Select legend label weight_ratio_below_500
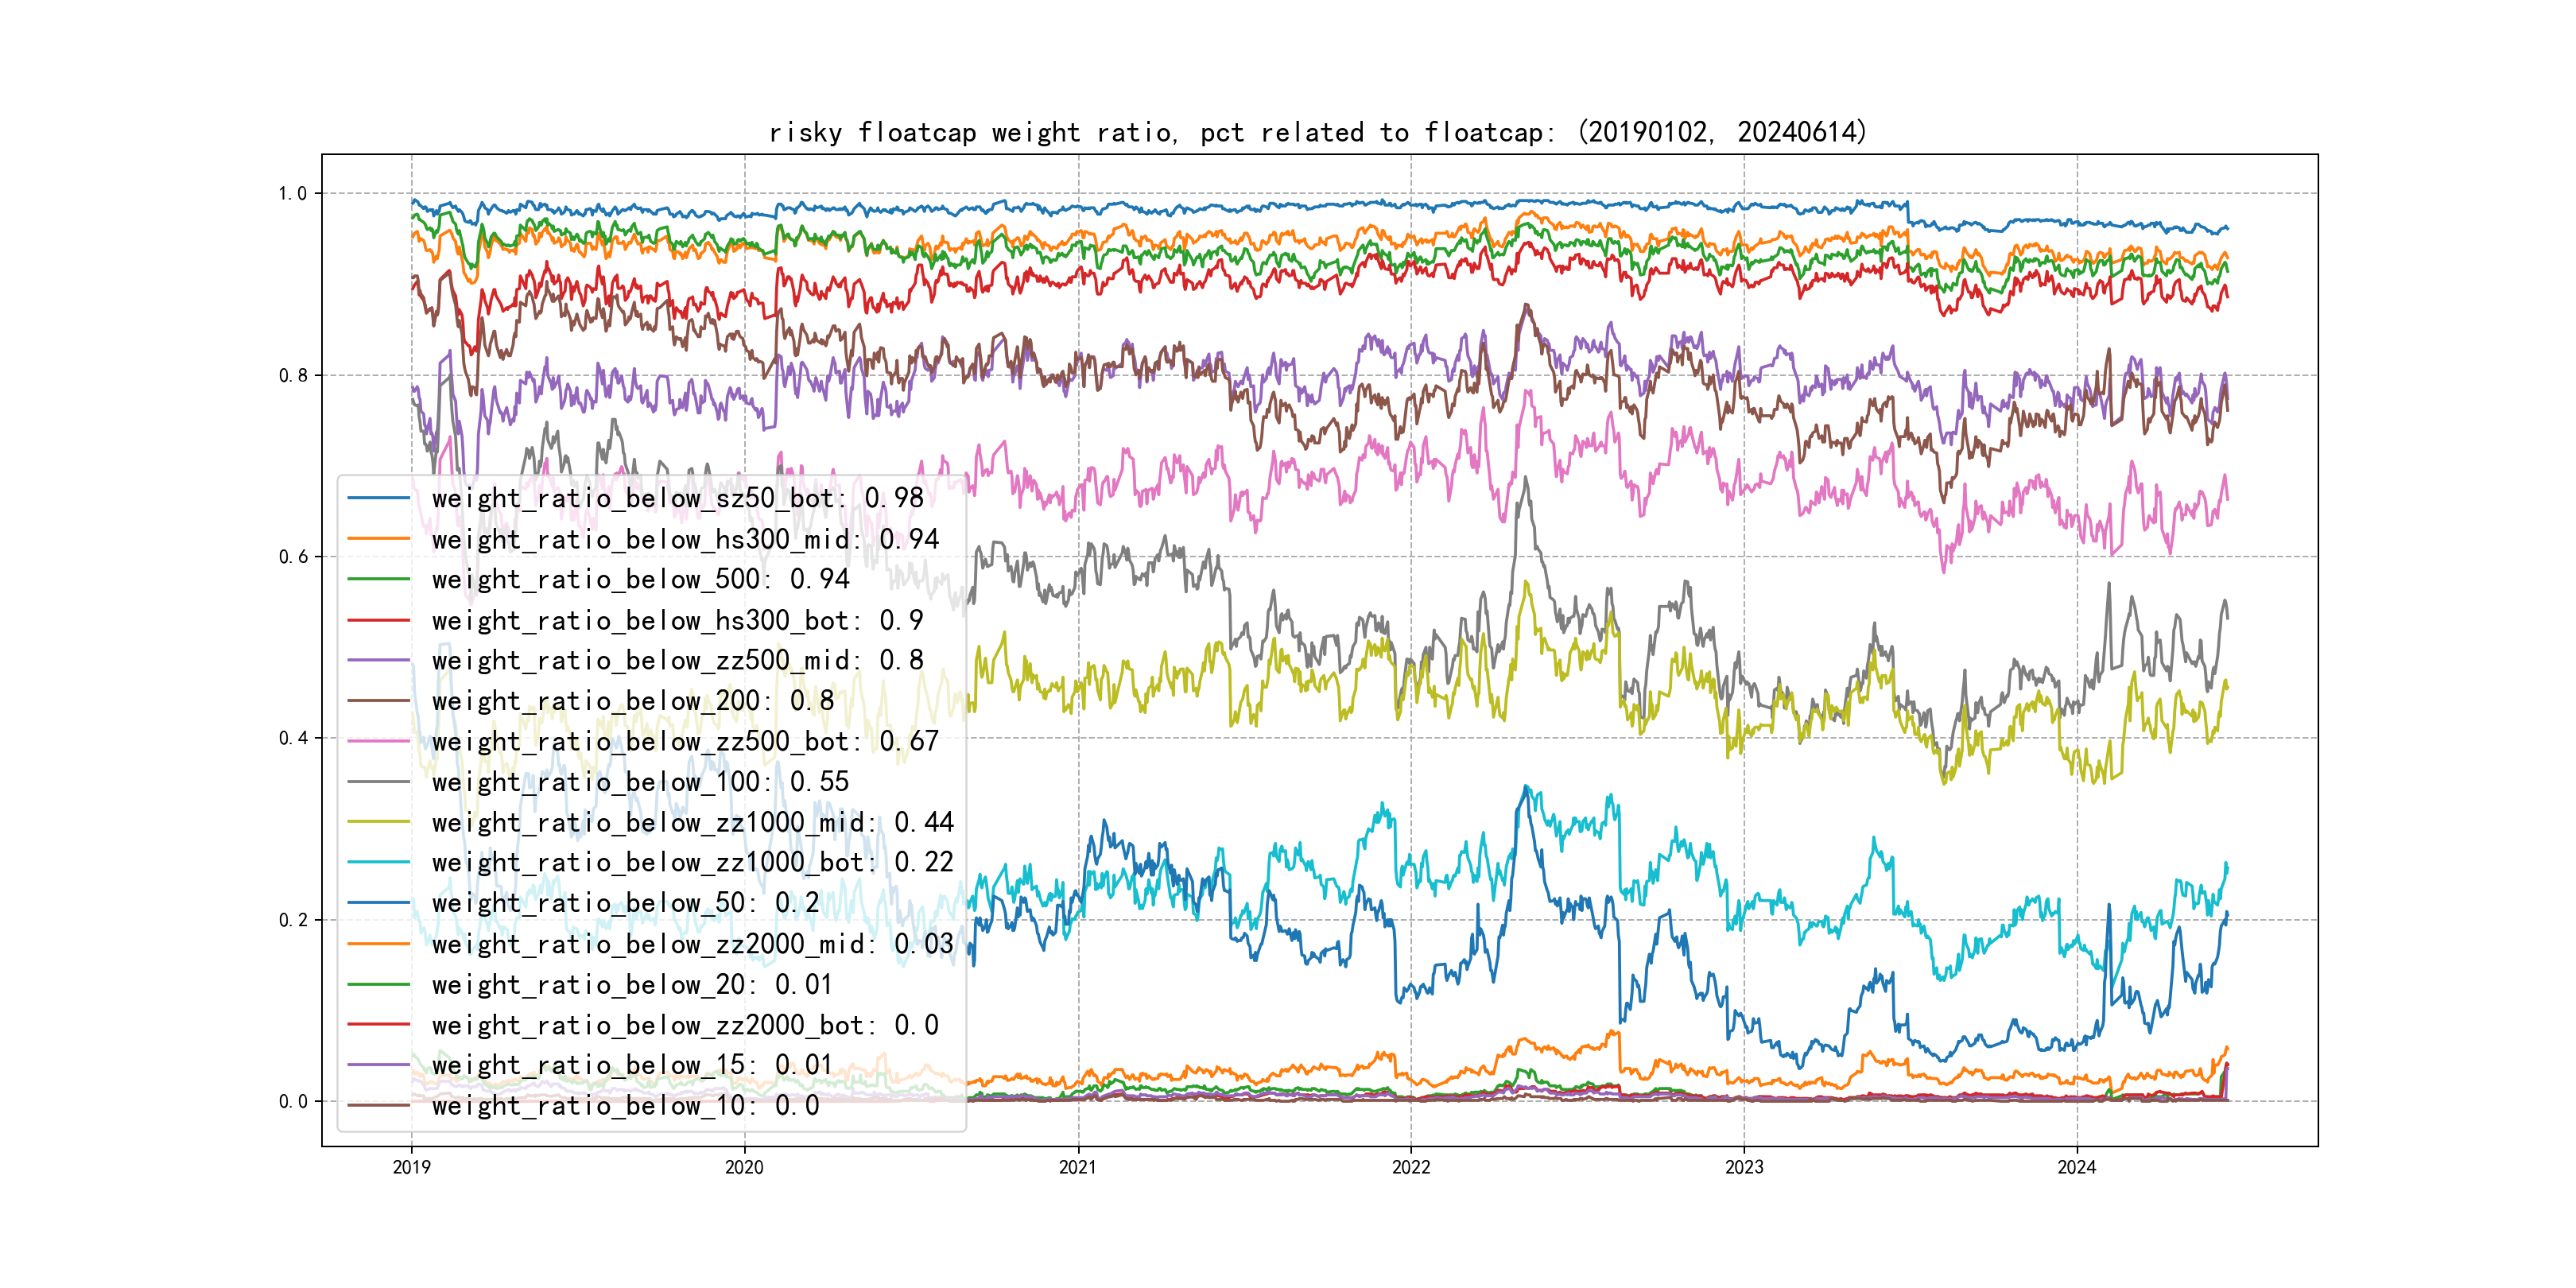This screenshot has width=2576, height=1288. (x=640, y=579)
